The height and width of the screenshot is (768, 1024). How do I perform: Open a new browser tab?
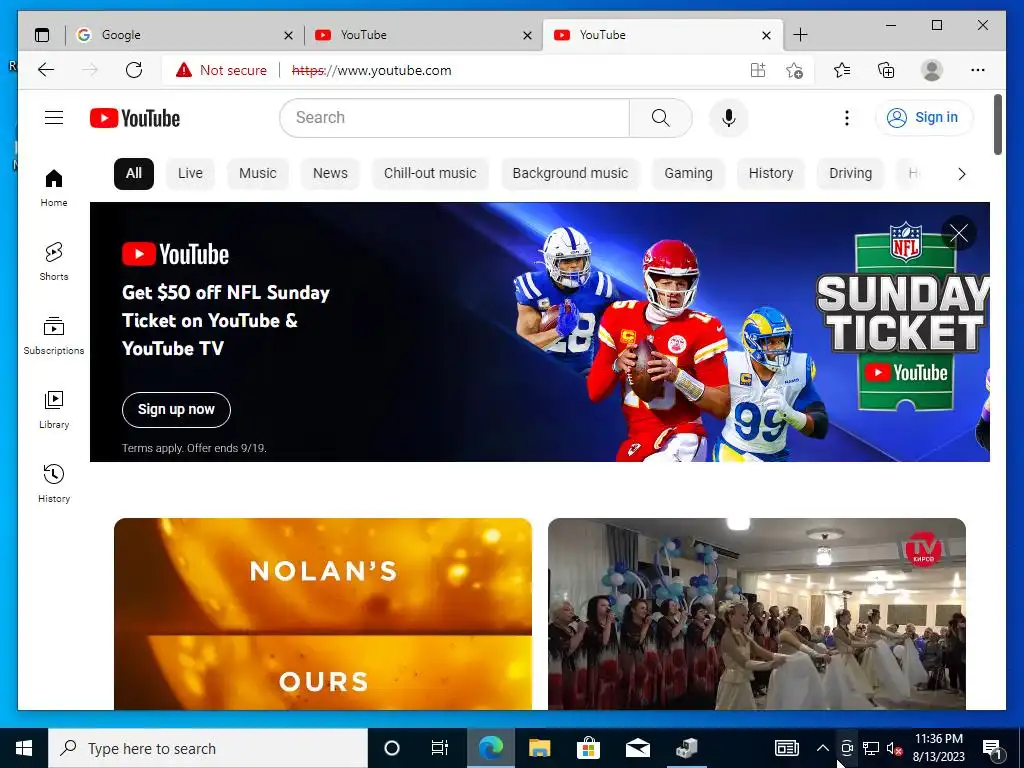pyautogui.click(x=800, y=35)
